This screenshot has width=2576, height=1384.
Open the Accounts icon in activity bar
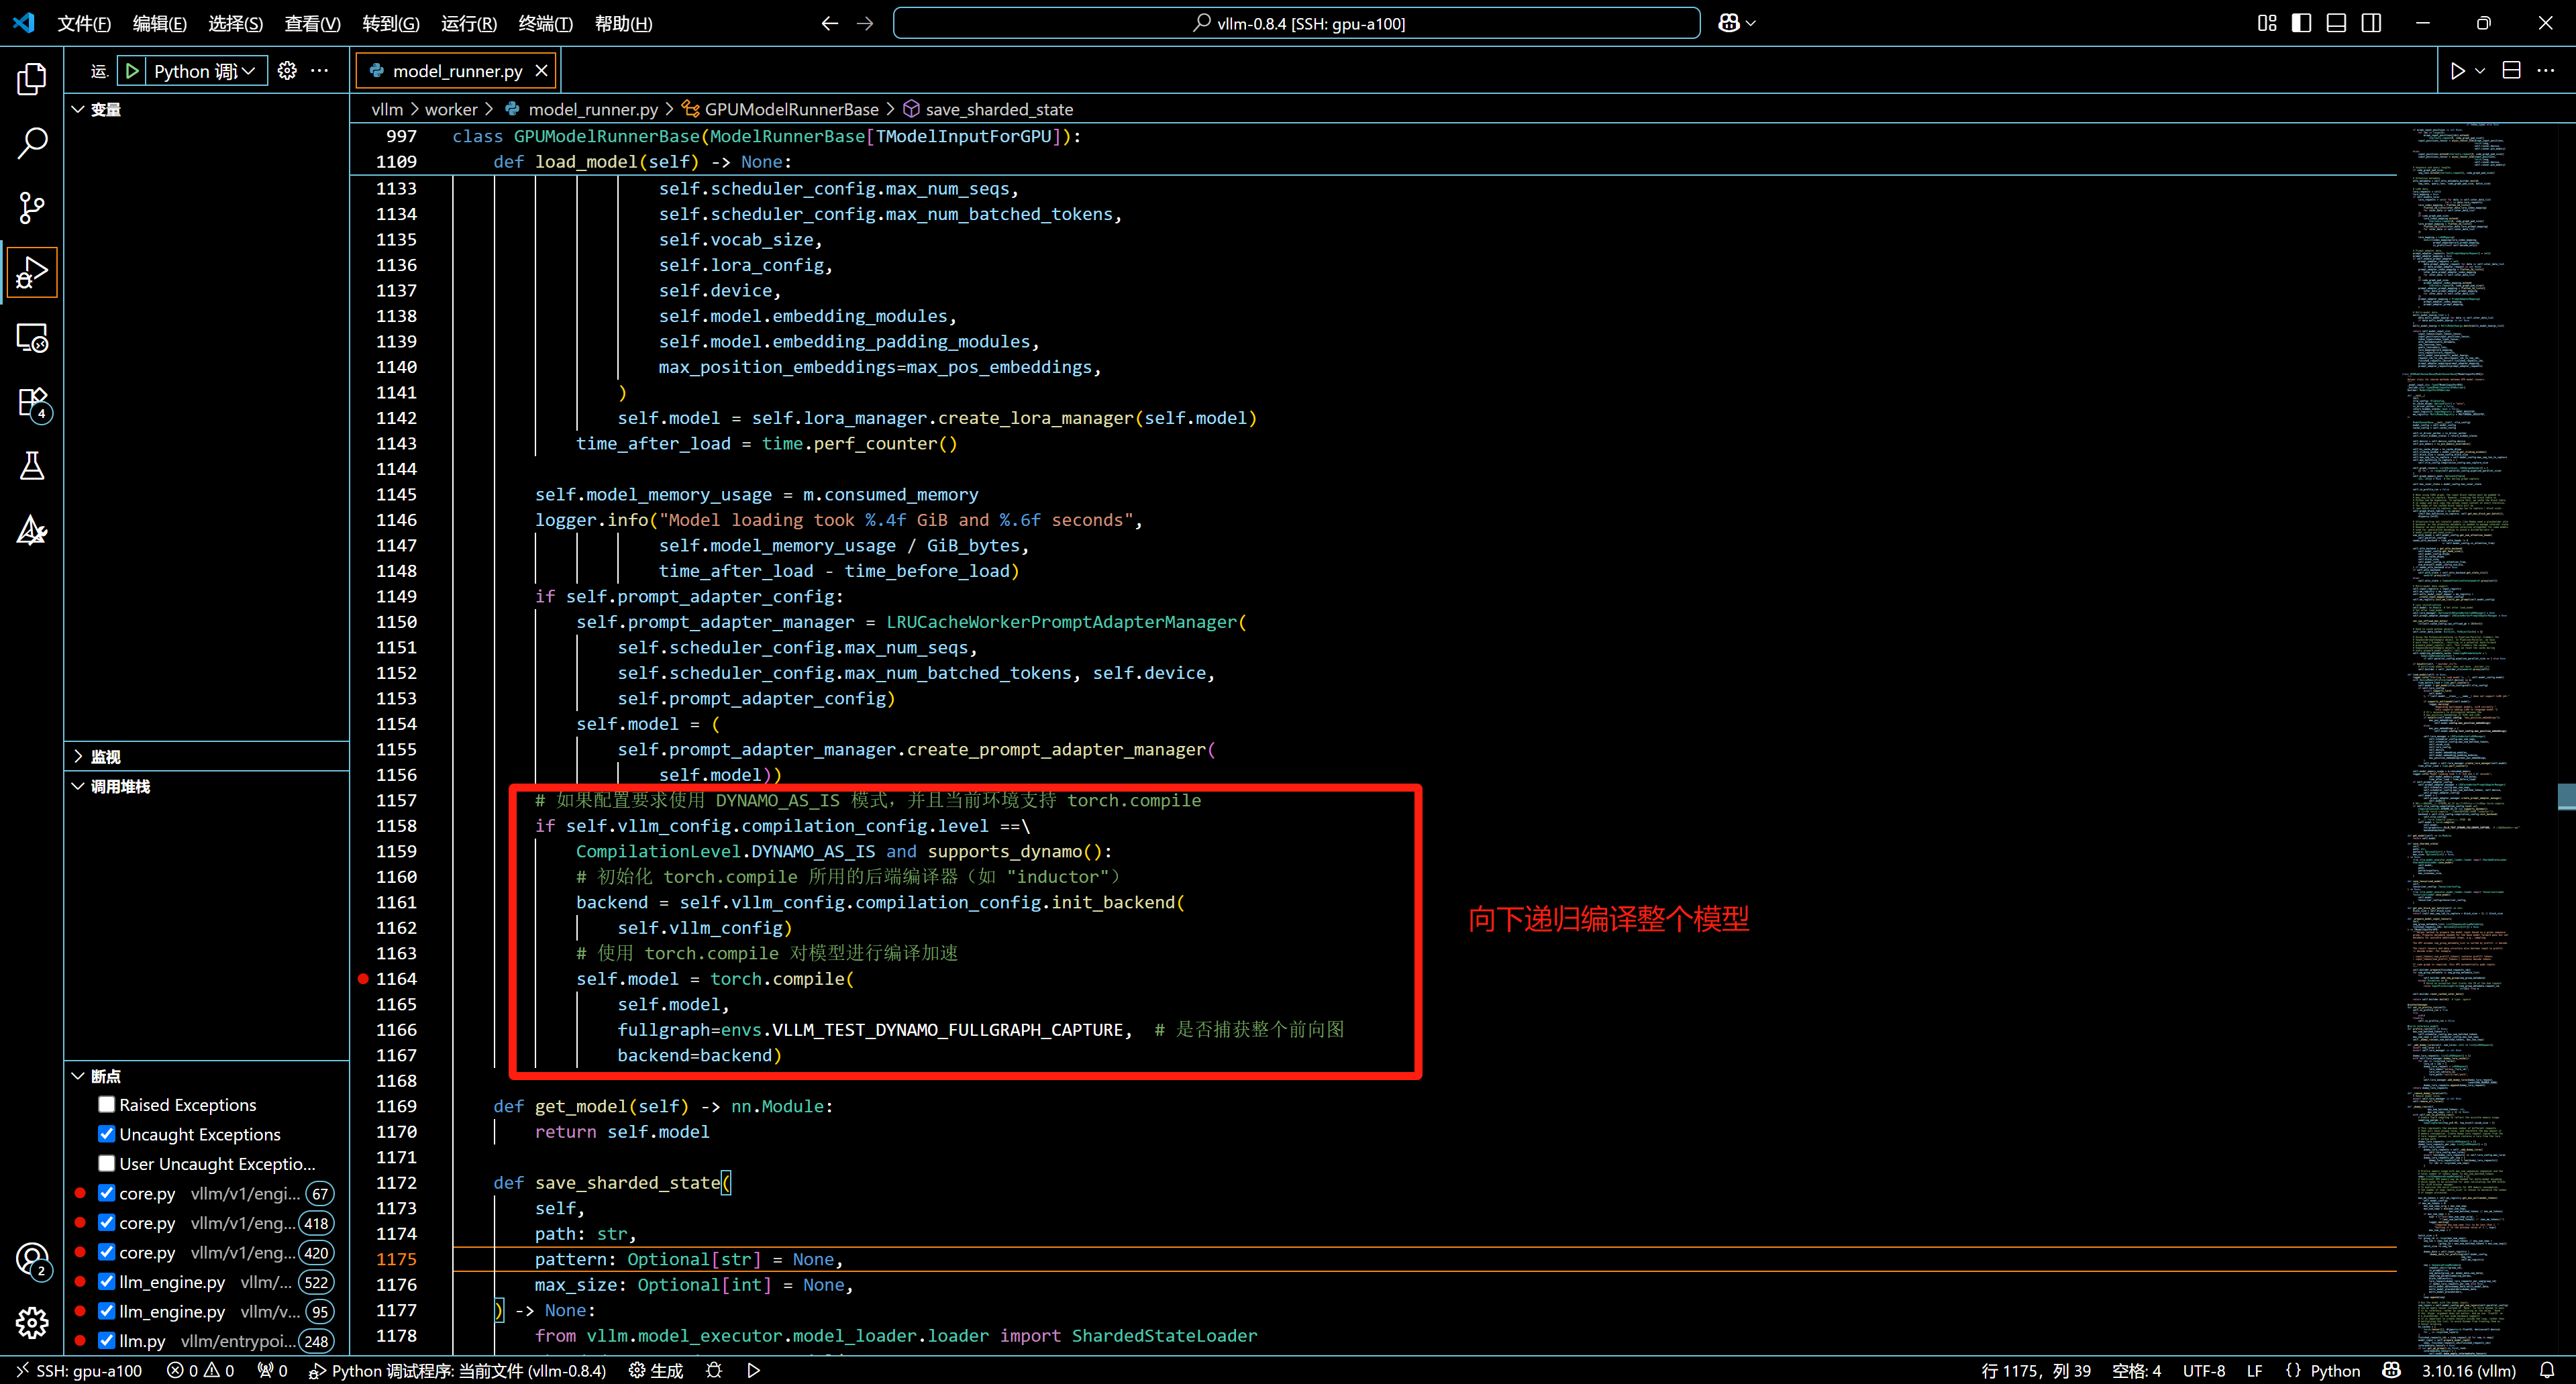click(32, 1259)
